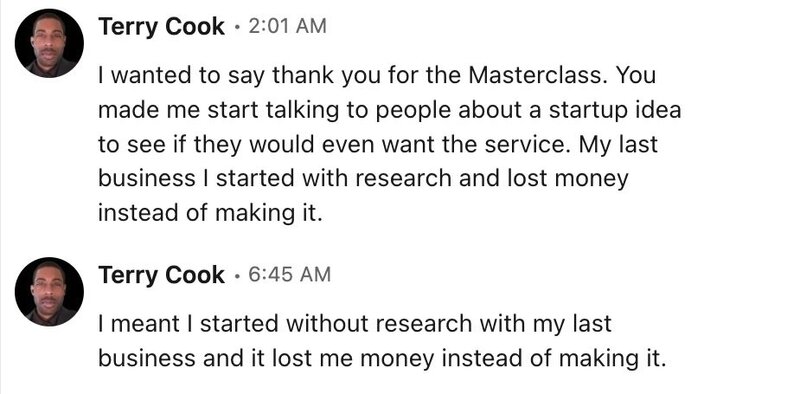Click the separator dot before 6:45 AM
This screenshot has height=394, width=800.
(x=237, y=276)
